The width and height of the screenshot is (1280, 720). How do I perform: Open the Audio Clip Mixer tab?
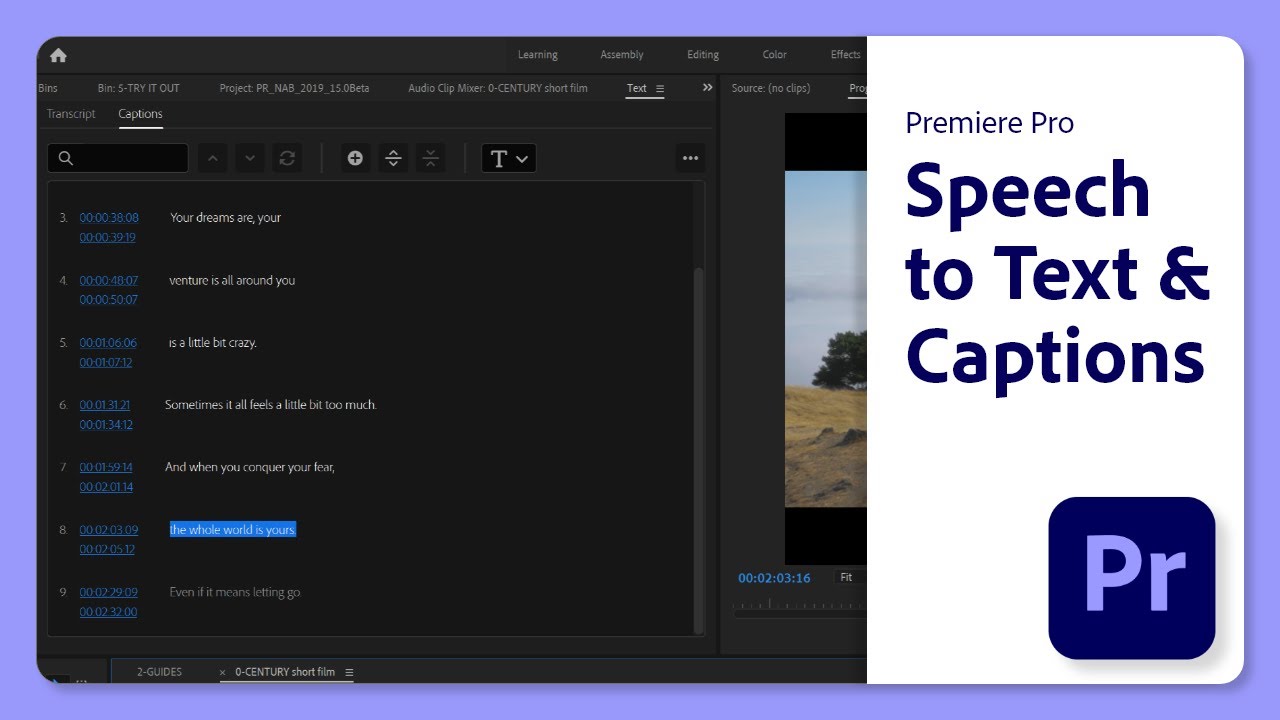tap(498, 88)
